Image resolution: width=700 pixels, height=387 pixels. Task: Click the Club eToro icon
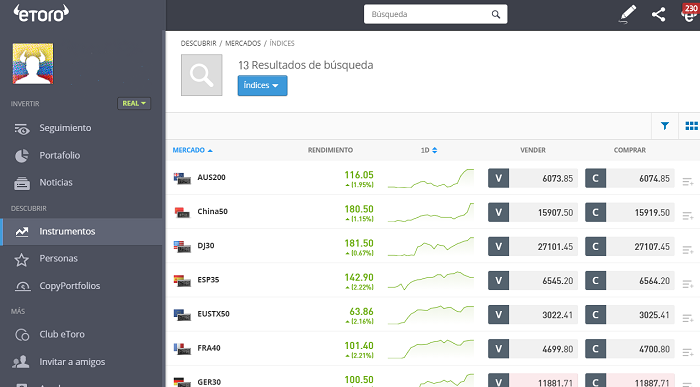pos(22,335)
